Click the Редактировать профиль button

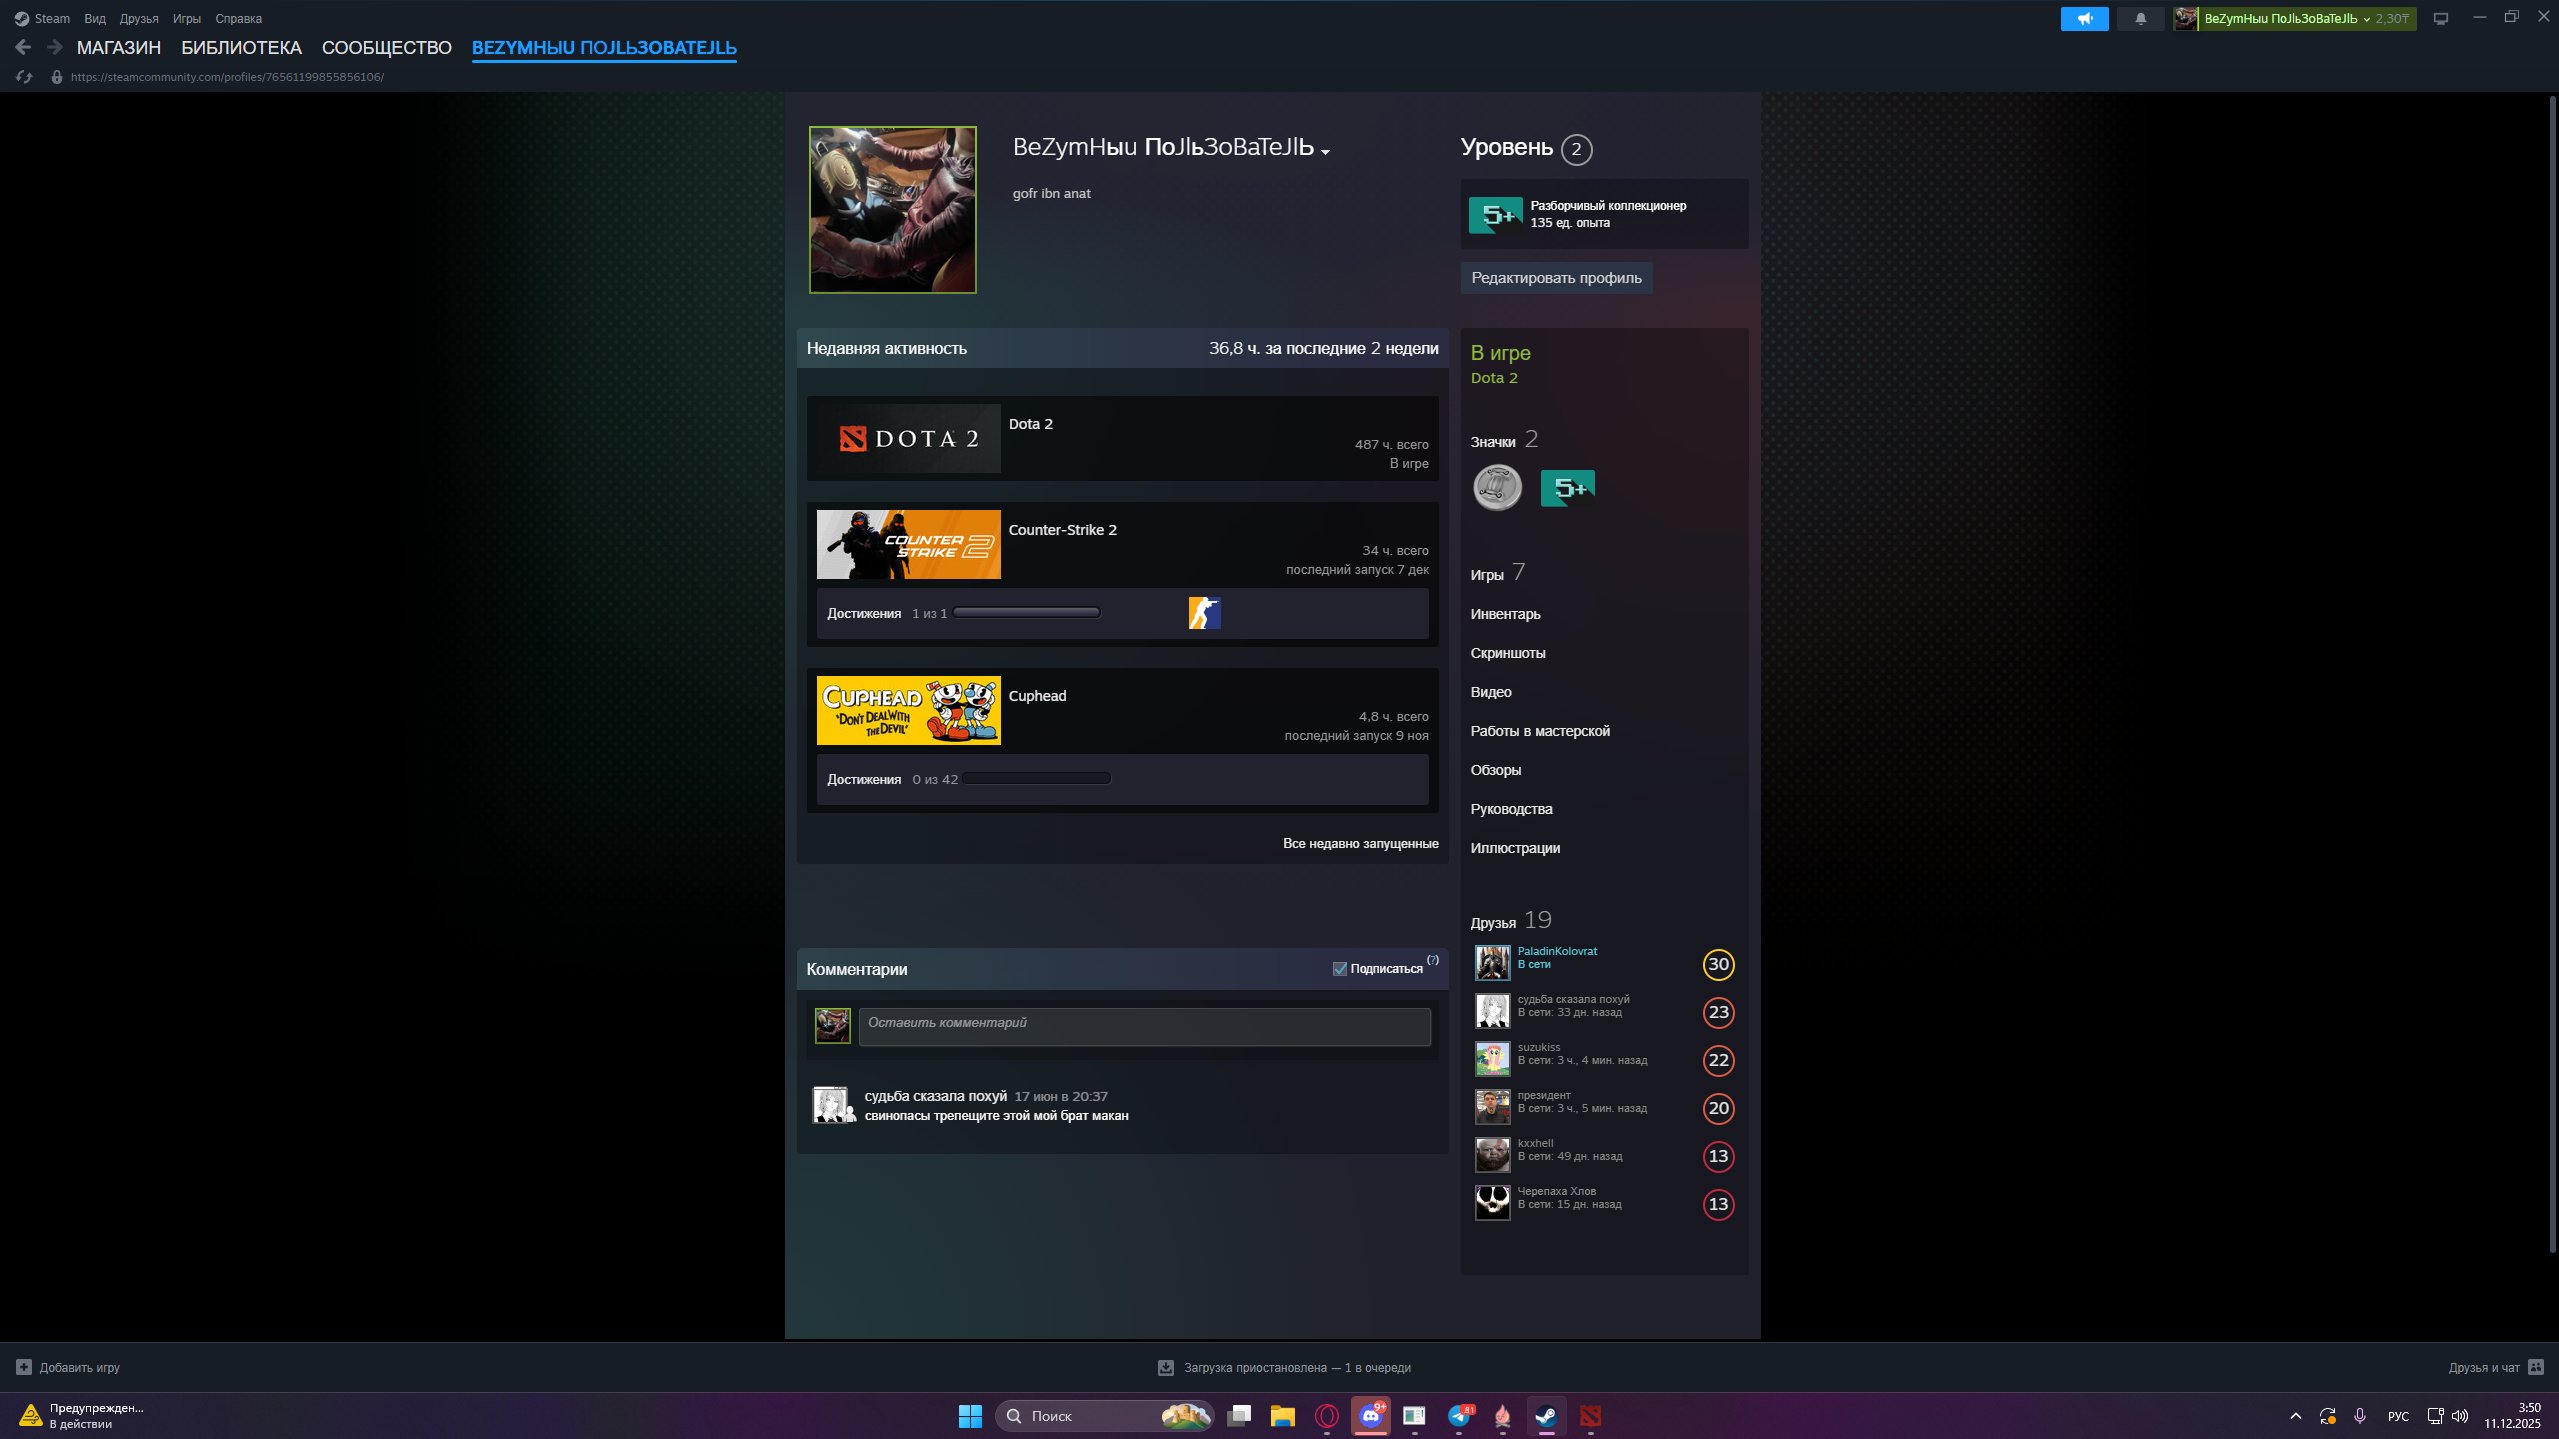pos(1555,278)
